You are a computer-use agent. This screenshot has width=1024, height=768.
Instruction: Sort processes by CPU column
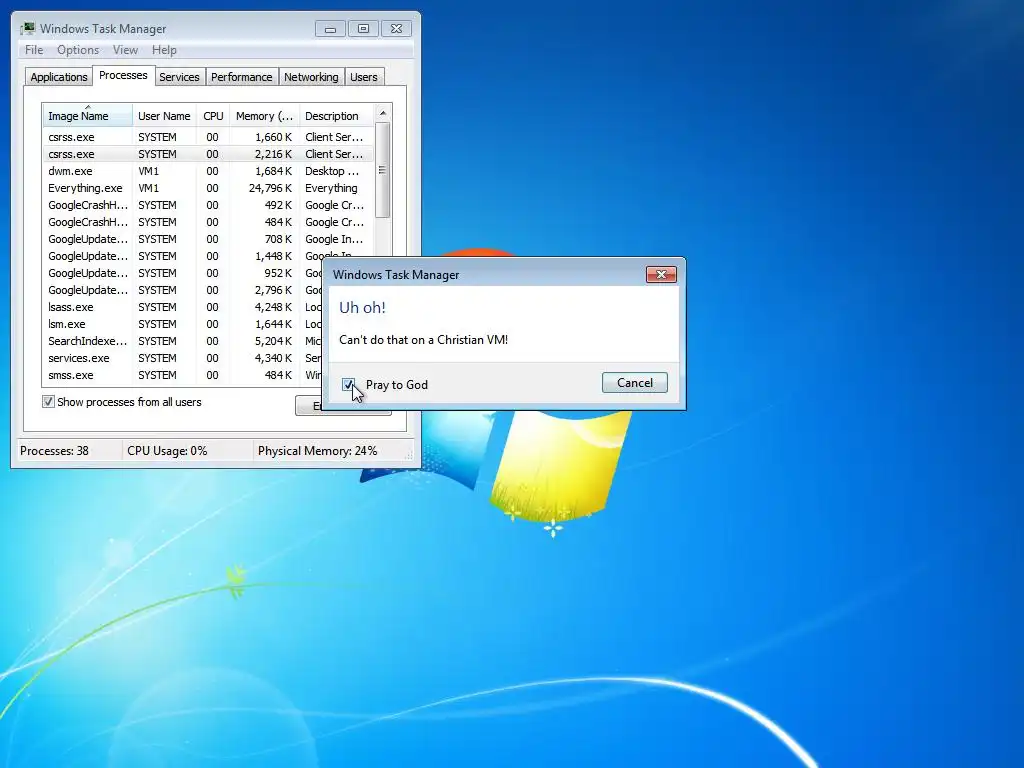tap(213, 116)
